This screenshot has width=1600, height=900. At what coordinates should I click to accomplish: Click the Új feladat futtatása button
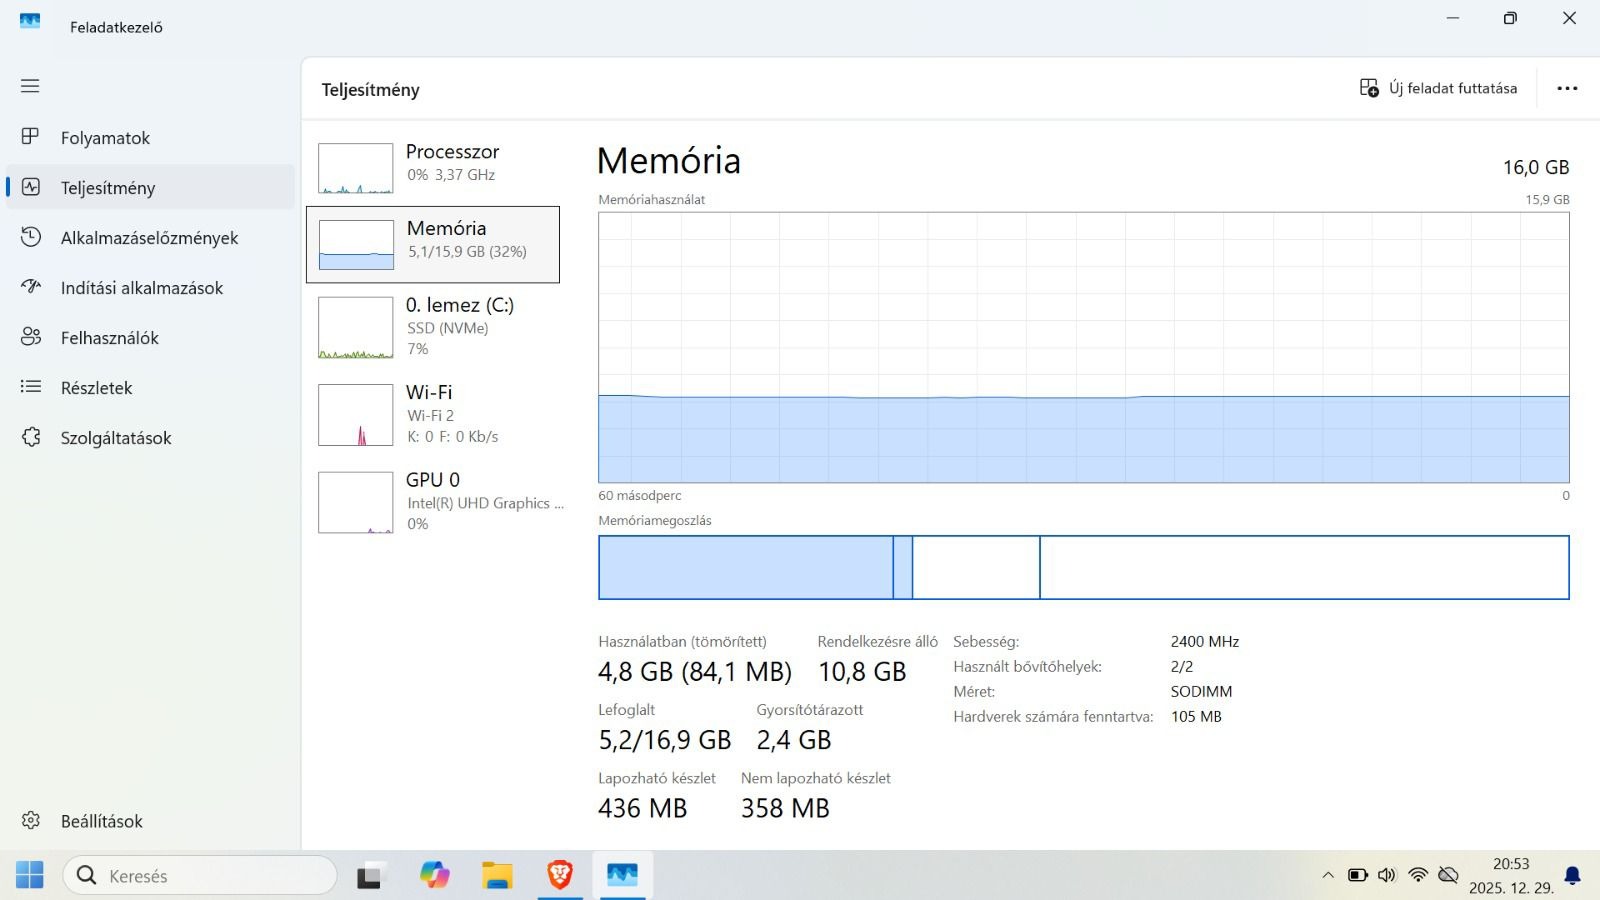click(x=1438, y=88)
